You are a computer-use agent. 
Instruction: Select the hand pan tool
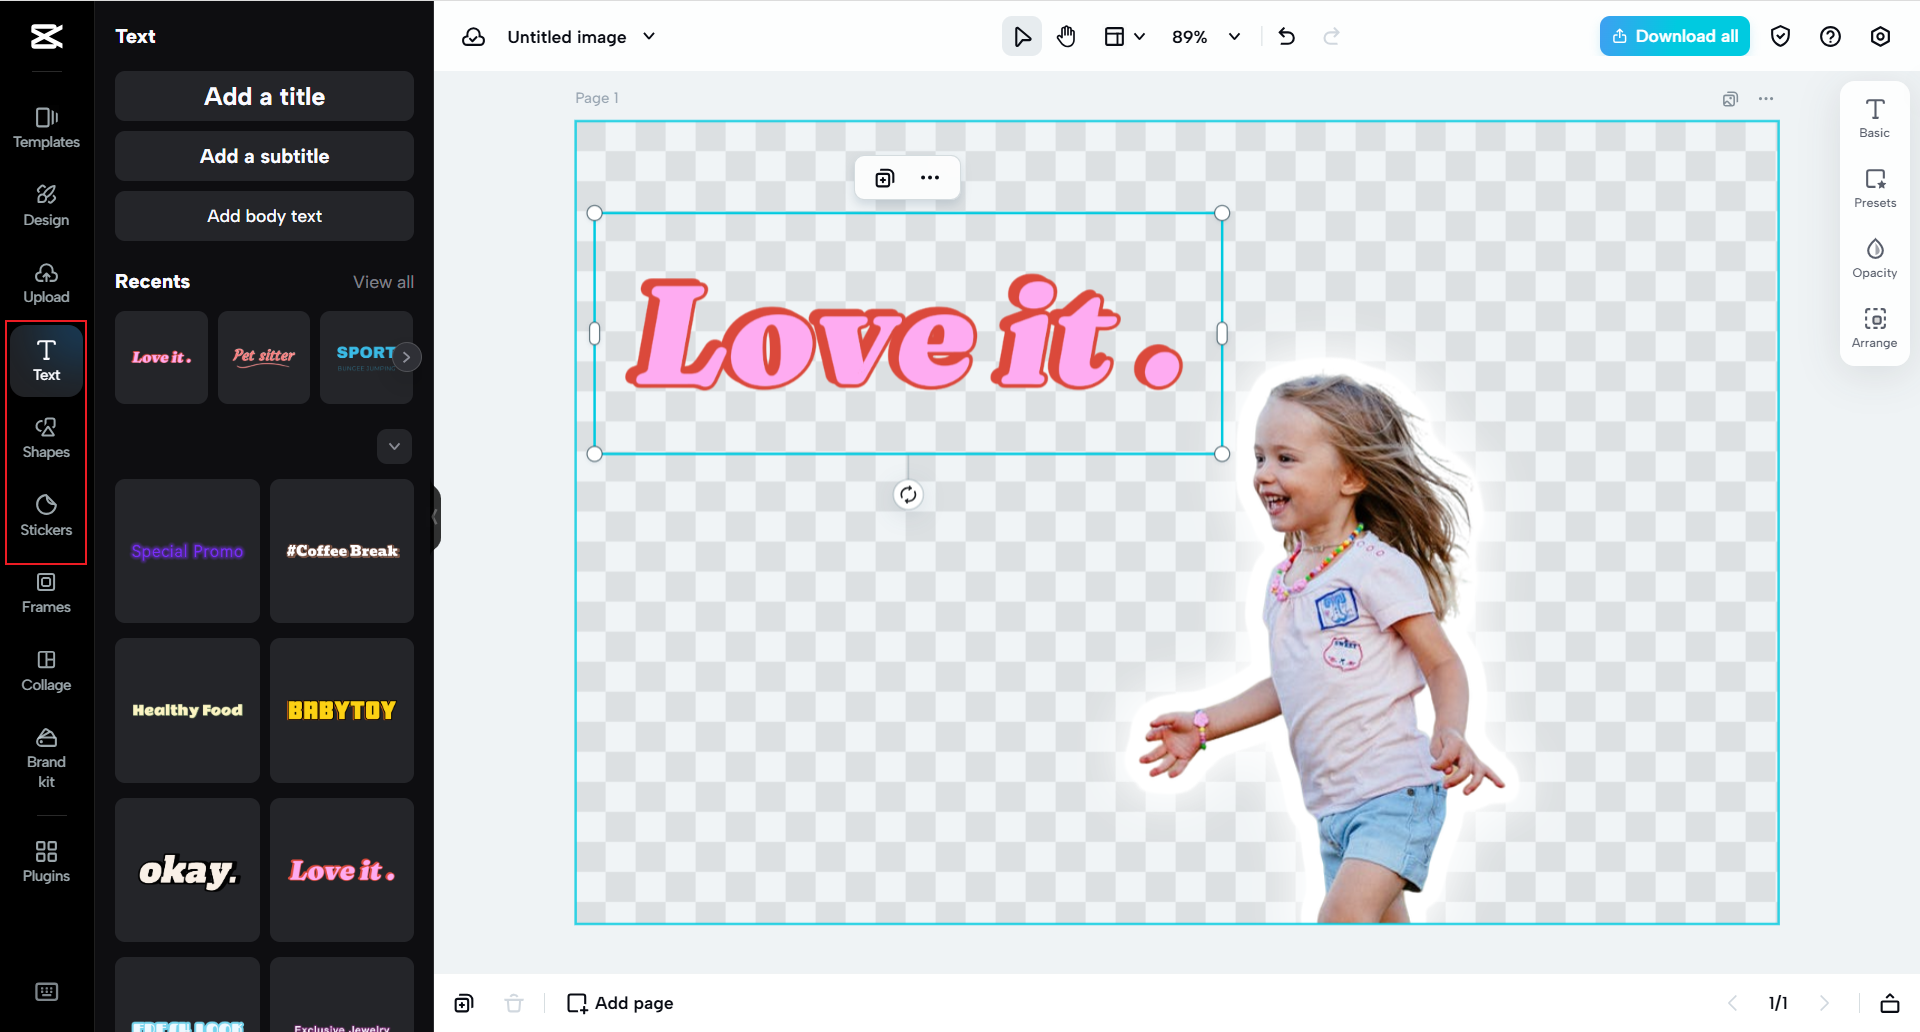(1066, 37)
